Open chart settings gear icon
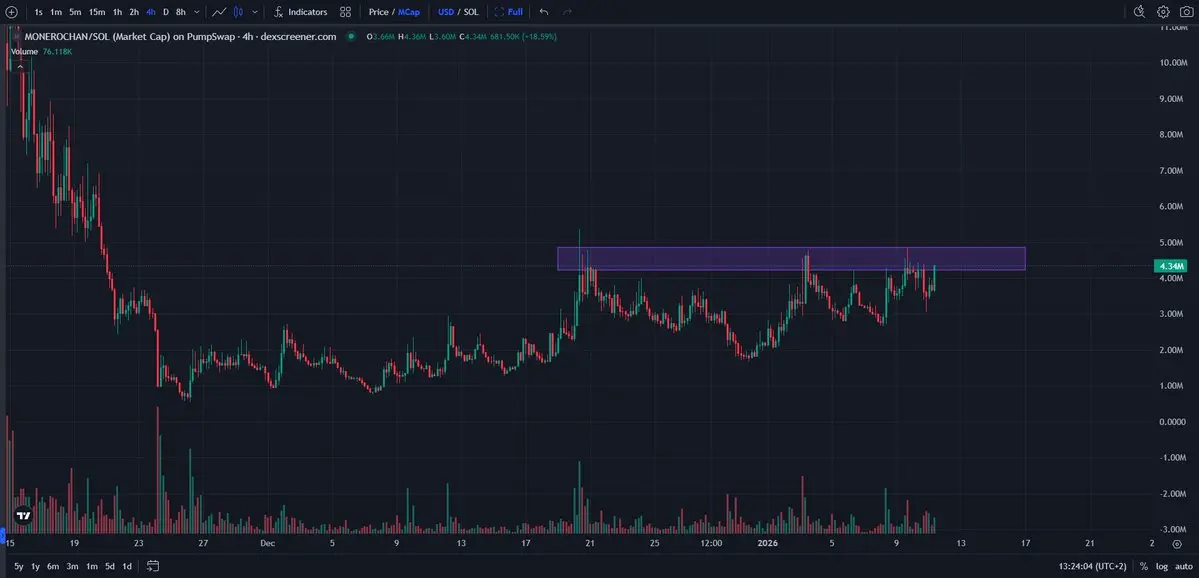Viewport: 1199px width, 578px height. coord(1163,11)
